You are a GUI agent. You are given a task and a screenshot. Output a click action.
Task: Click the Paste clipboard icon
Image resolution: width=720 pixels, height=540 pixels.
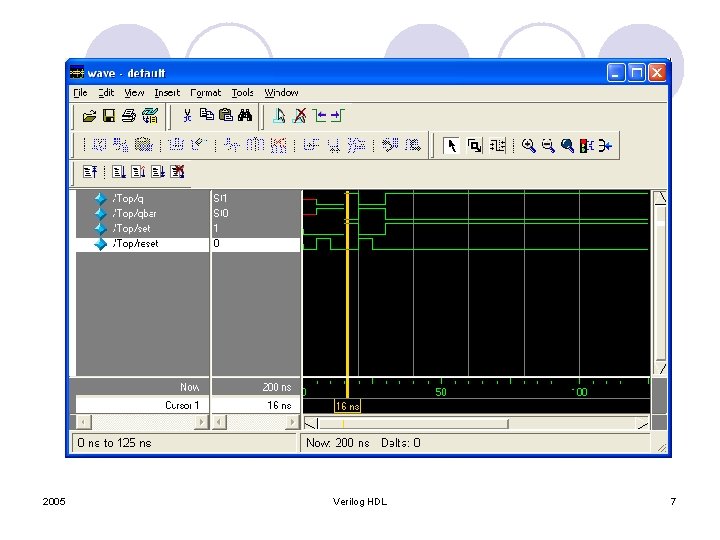[x=226, y=115]
